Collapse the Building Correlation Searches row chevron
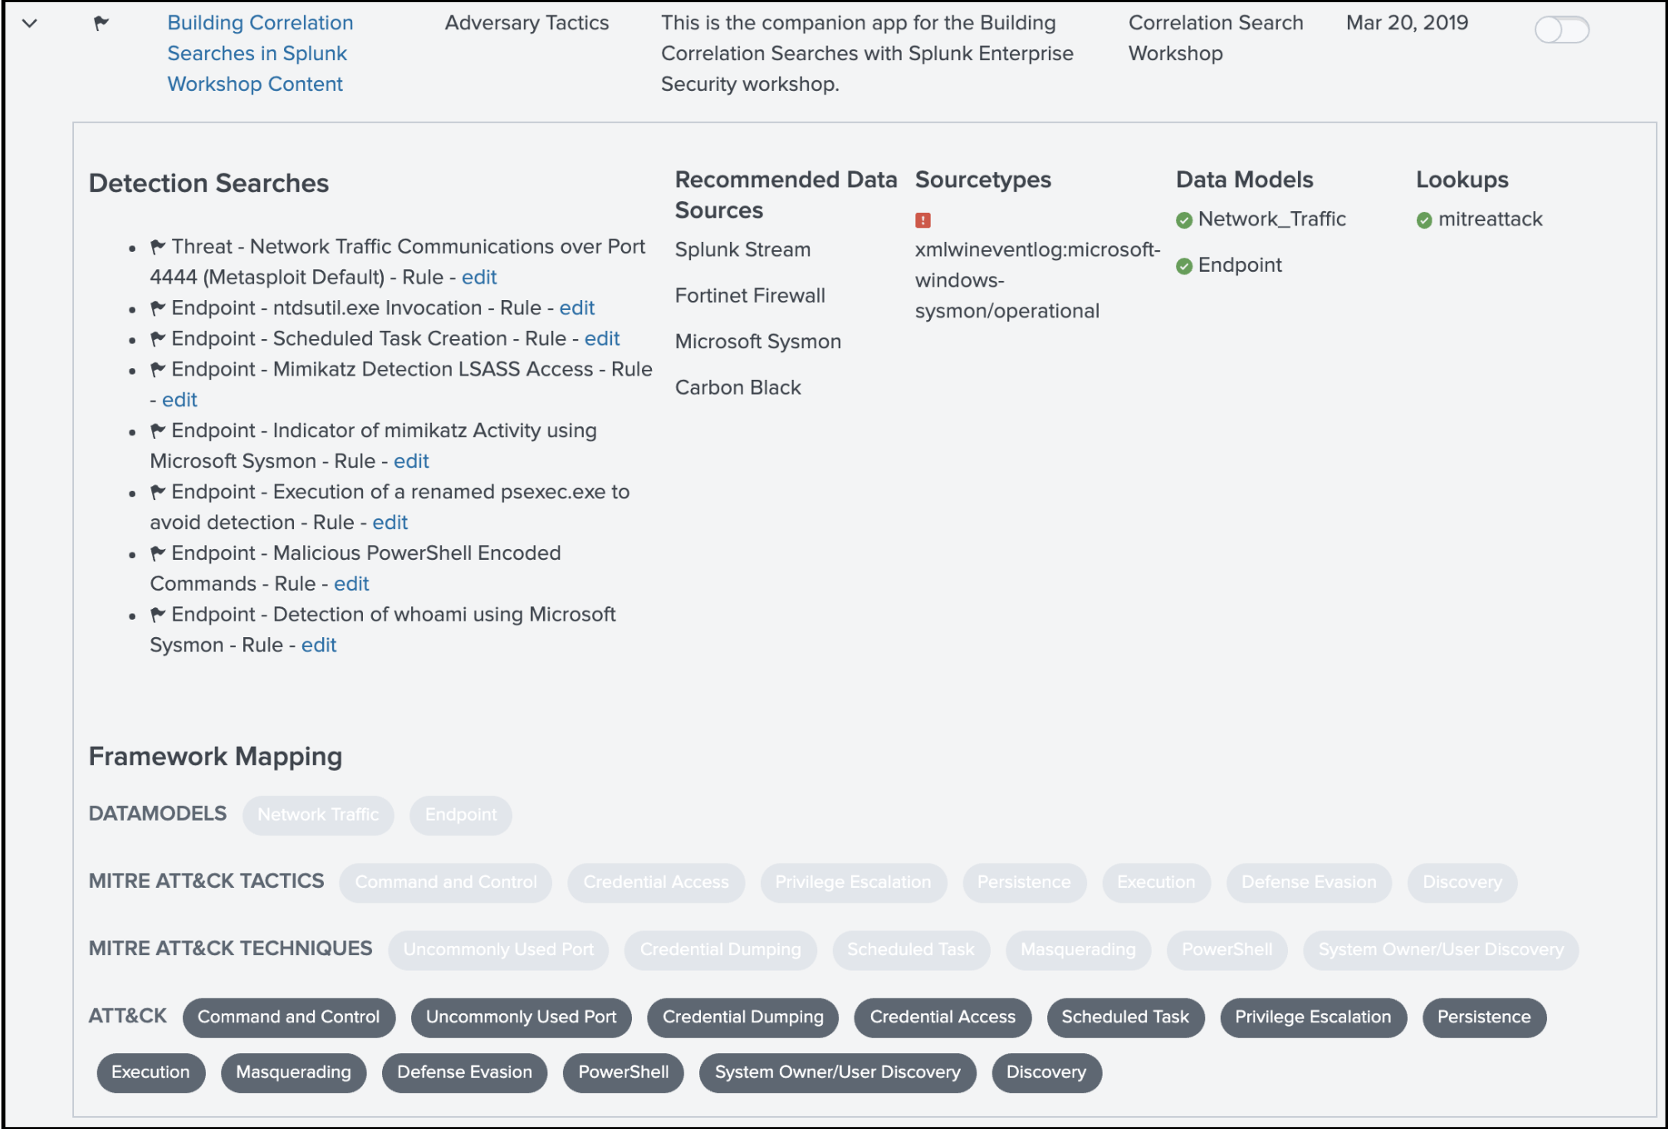 [30, 23]
